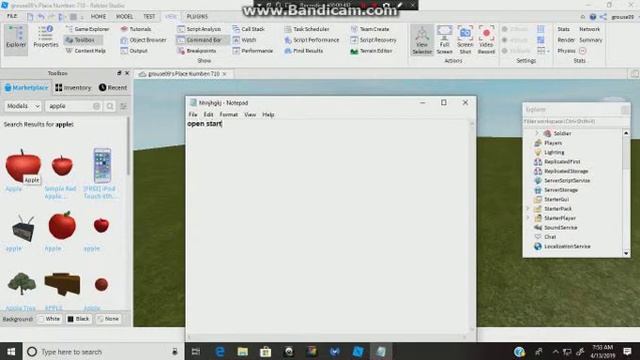This screenshot has height=360, width=640.
Task: Open Notepad Format menu
Action: [x=229, y=115]
